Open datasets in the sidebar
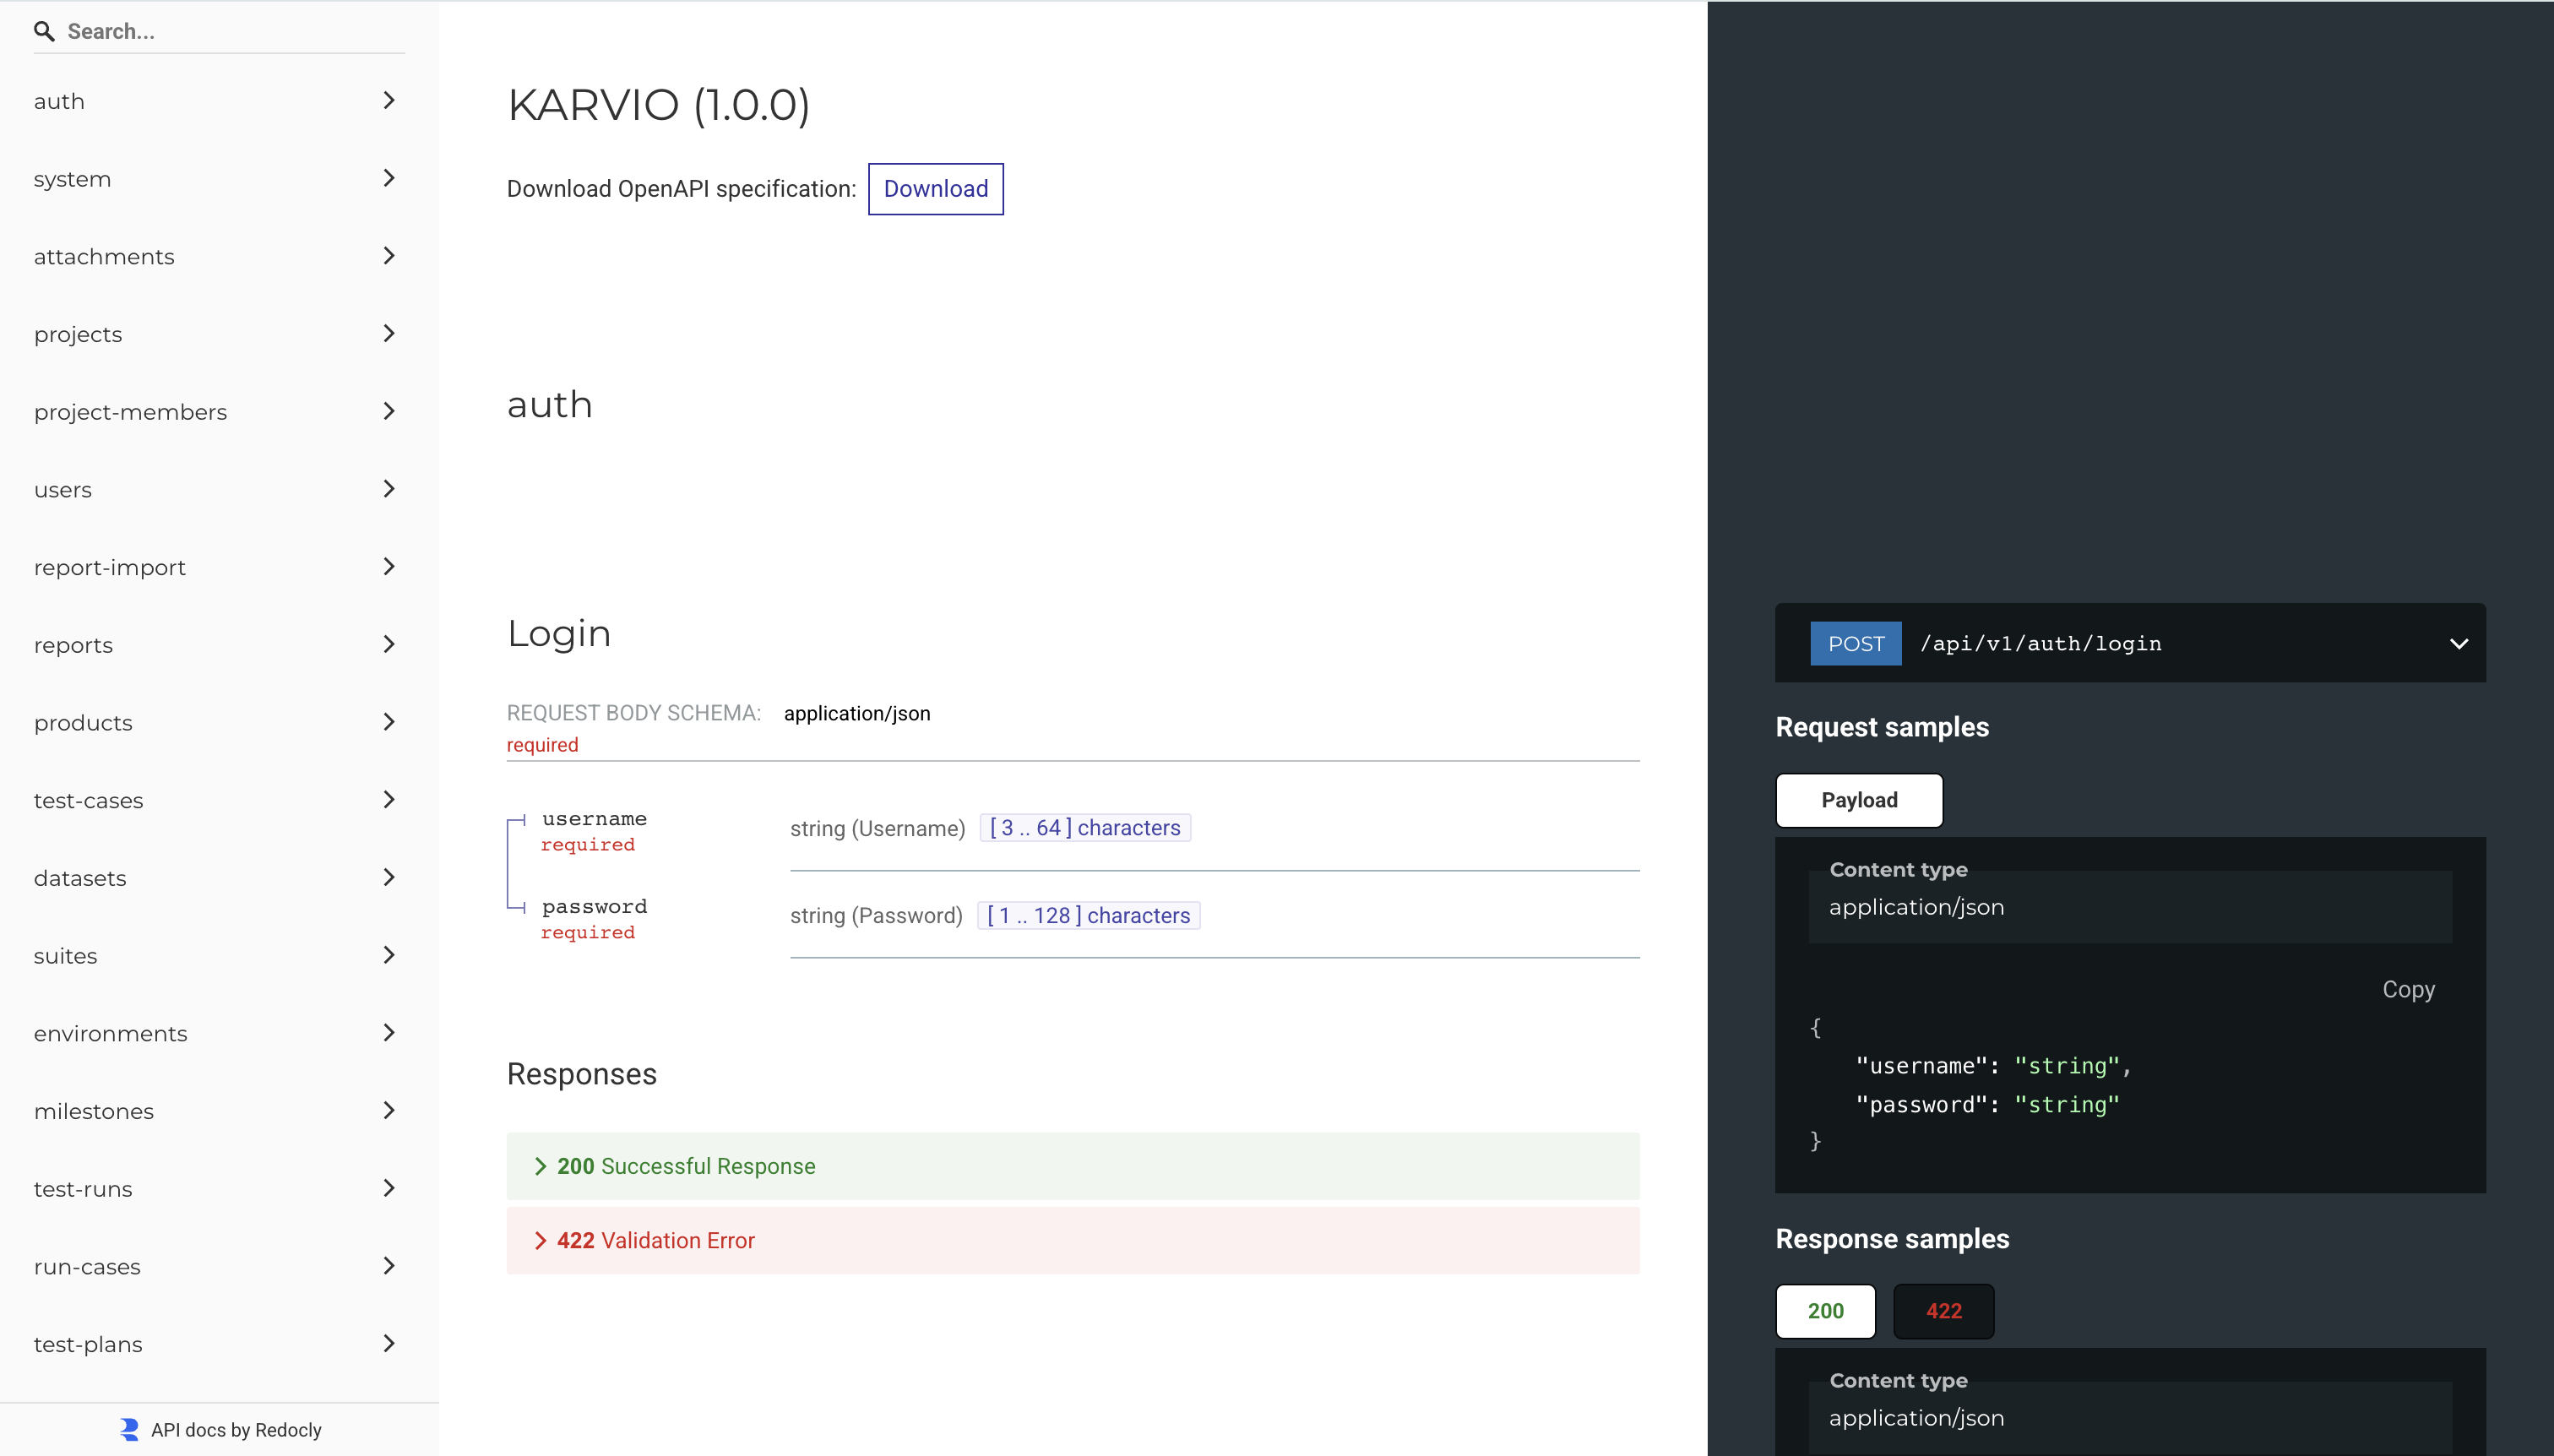This screenshot has width=2554, height=1456. (219, 878)
